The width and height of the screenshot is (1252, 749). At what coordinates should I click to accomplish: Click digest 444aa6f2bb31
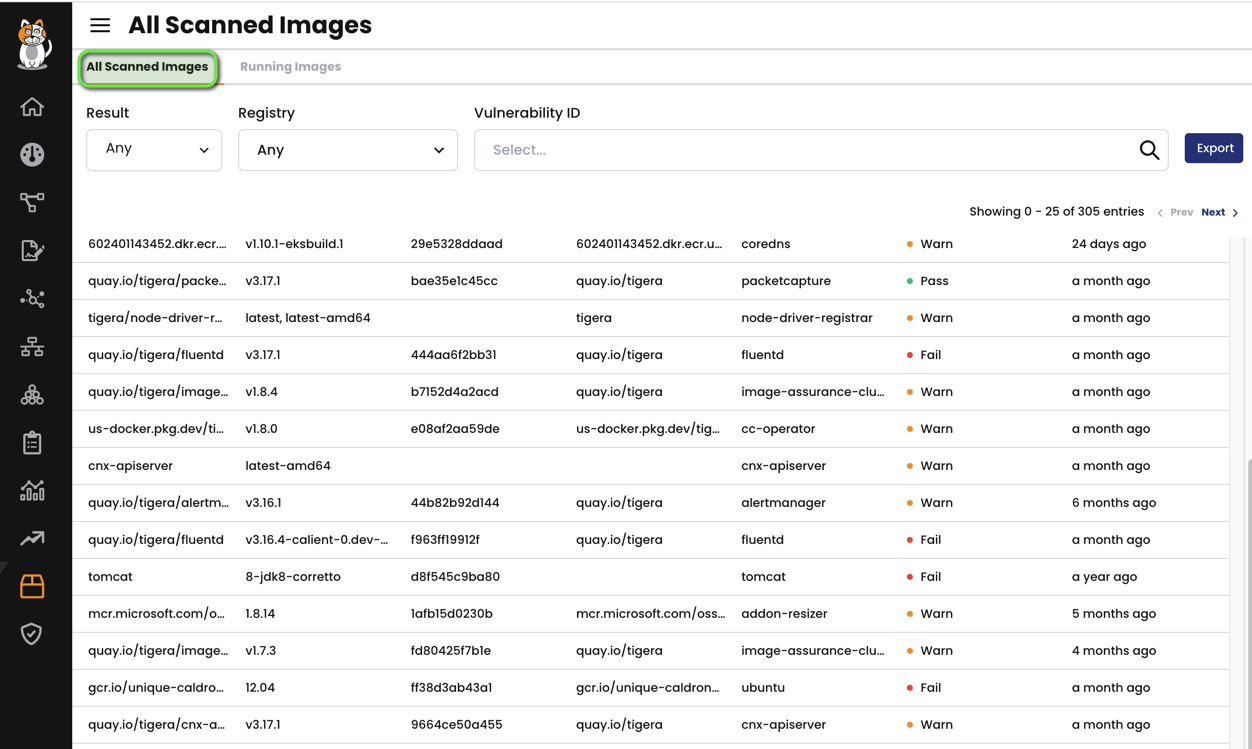tap(453, 355)
